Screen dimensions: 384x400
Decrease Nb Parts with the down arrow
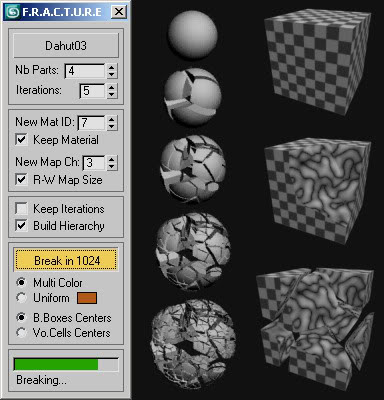click(112, 75)
